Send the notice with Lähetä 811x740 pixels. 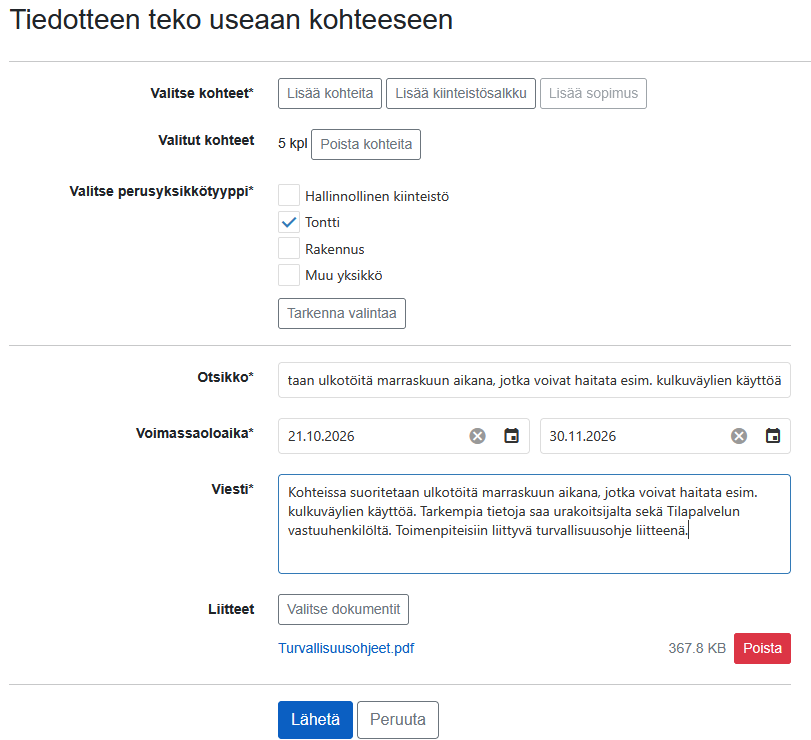316,720
